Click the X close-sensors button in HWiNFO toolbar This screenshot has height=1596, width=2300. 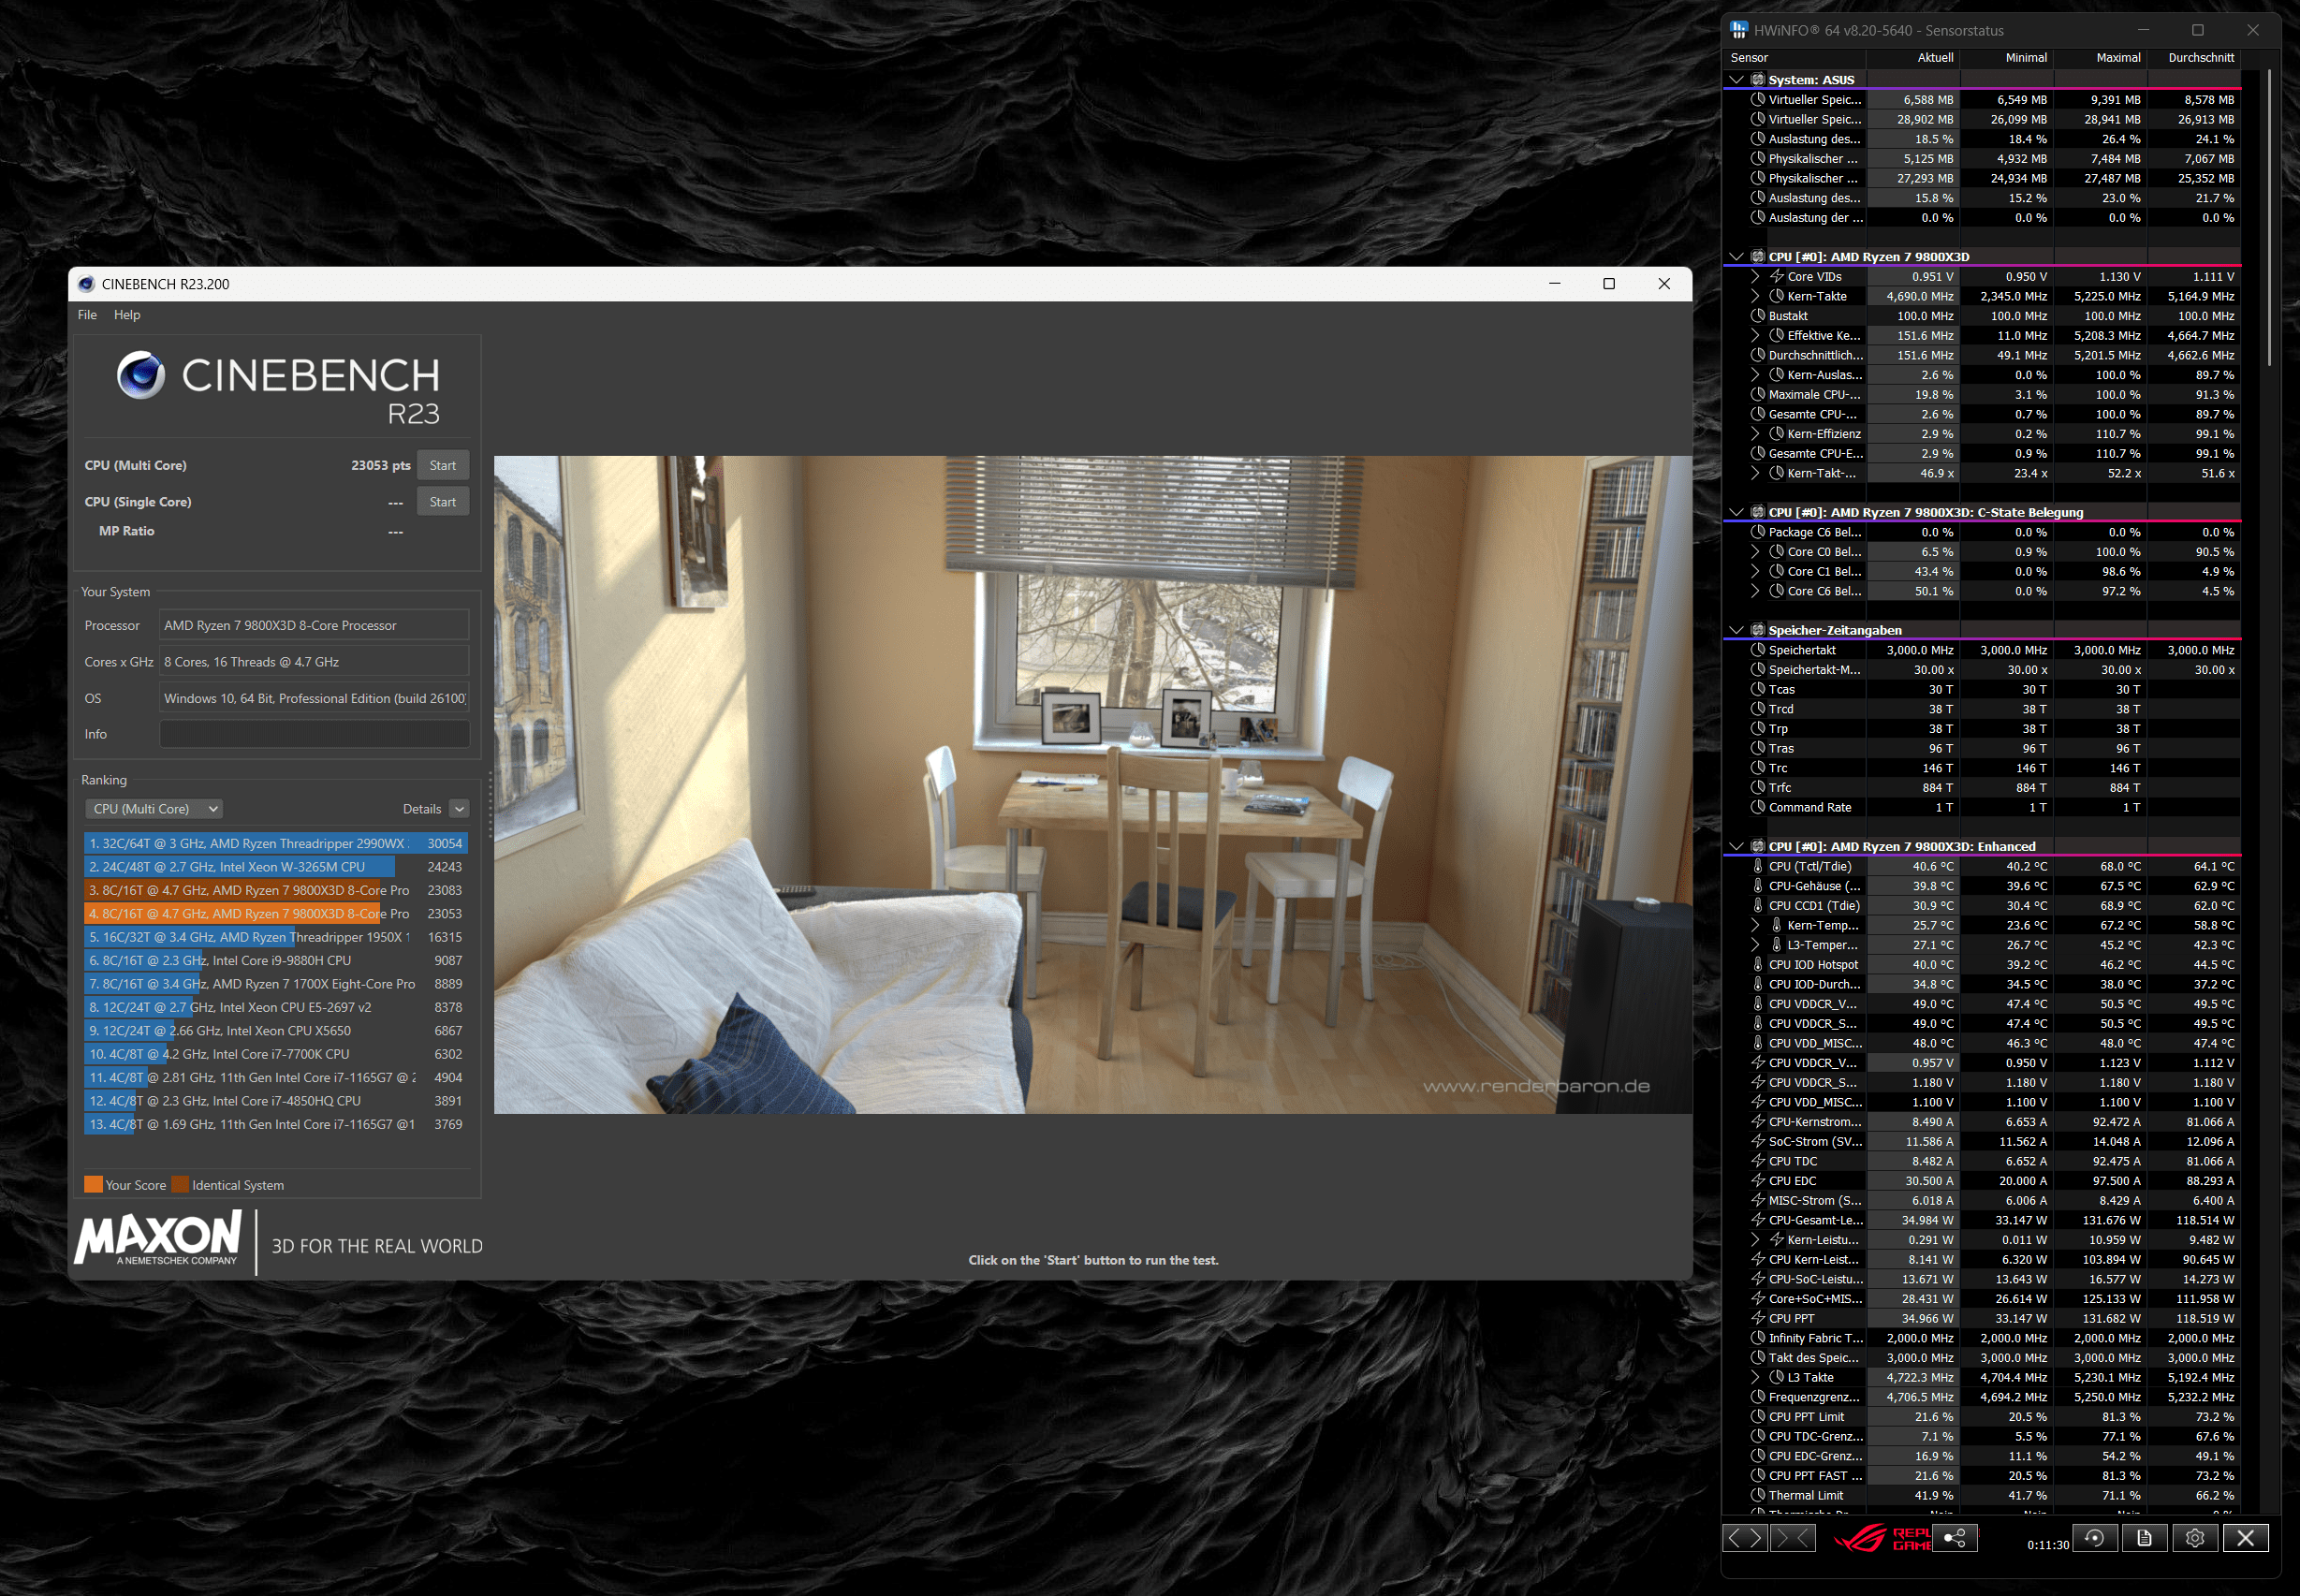(2245, 1538)
